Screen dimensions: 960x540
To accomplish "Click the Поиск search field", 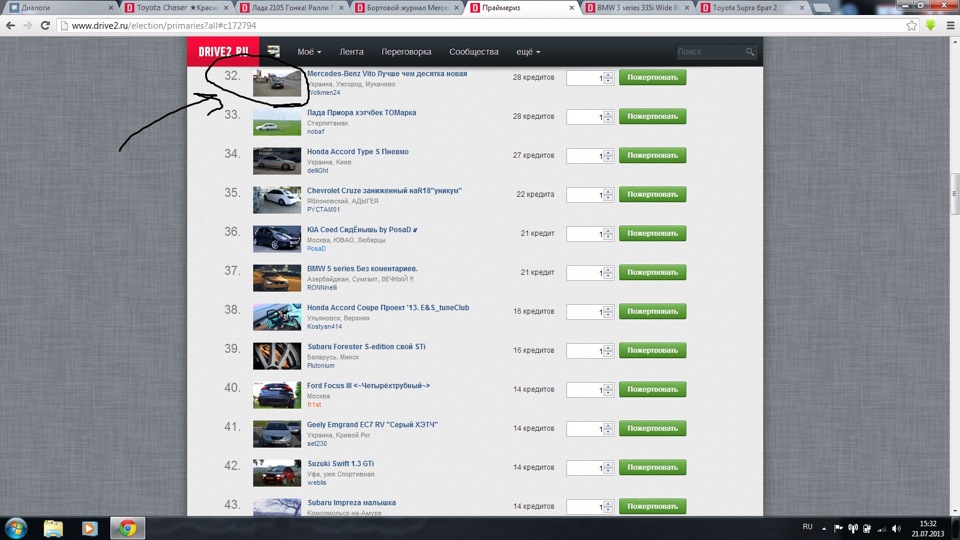I will tap(710, 52).
